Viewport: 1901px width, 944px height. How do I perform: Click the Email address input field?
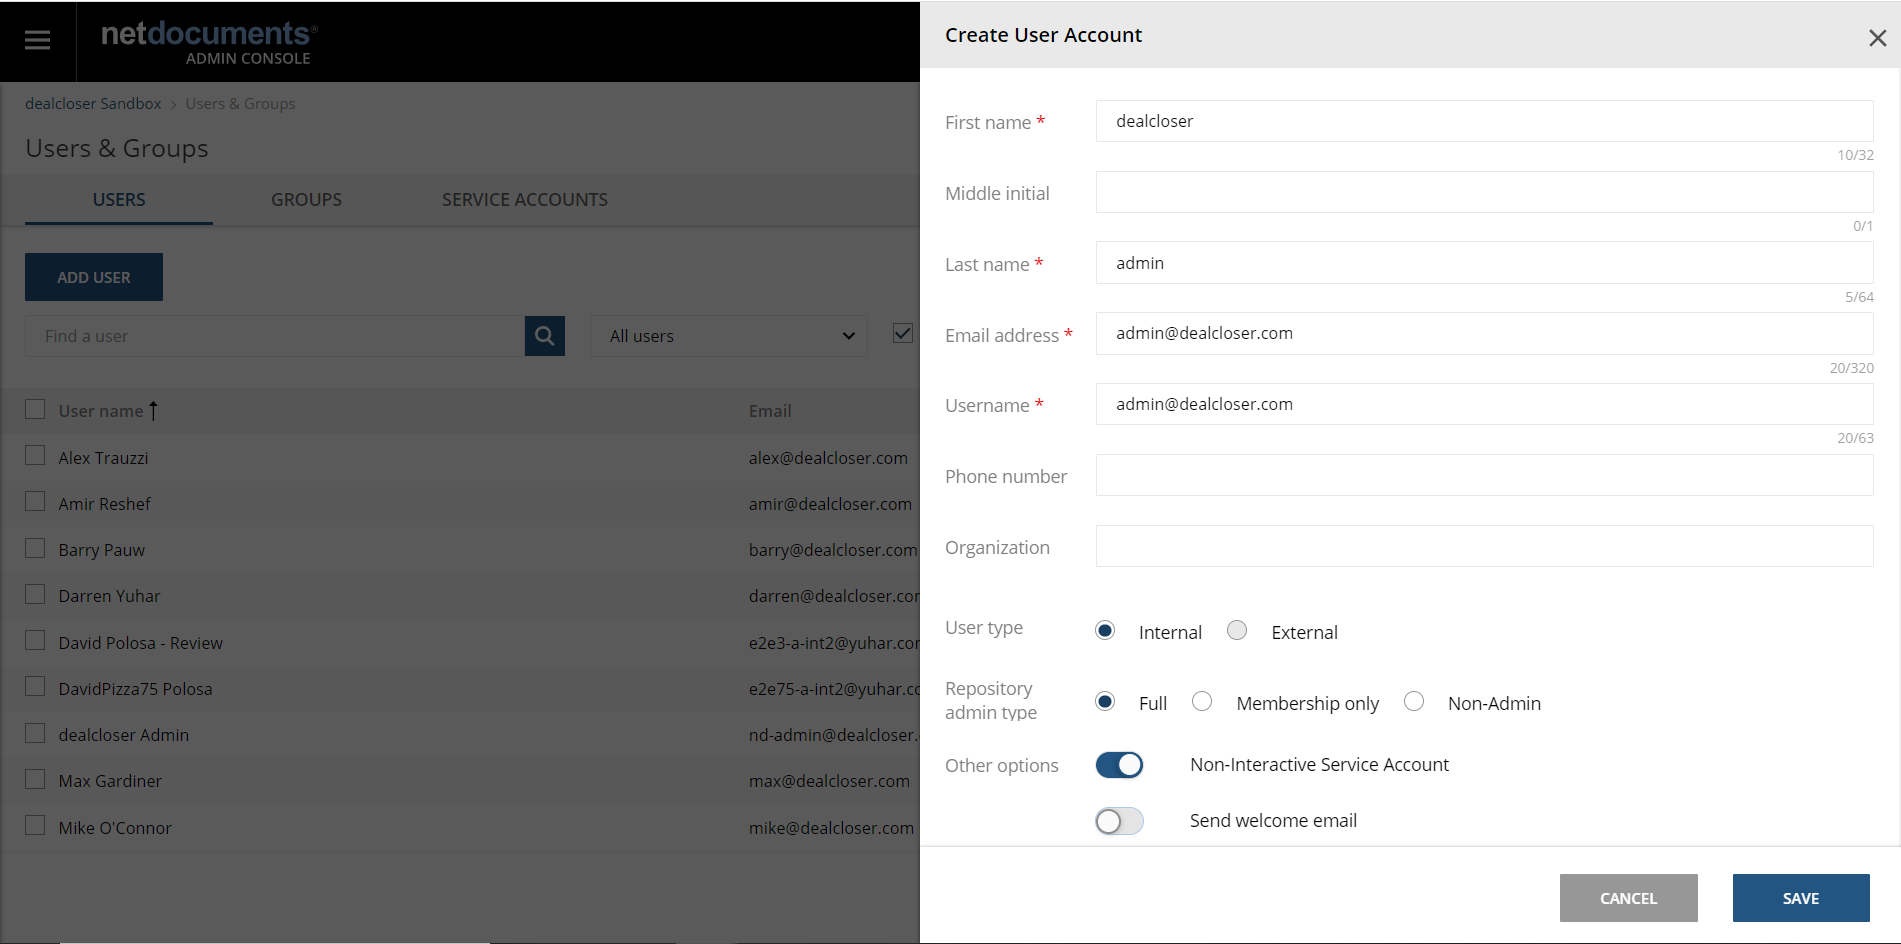1484,333
